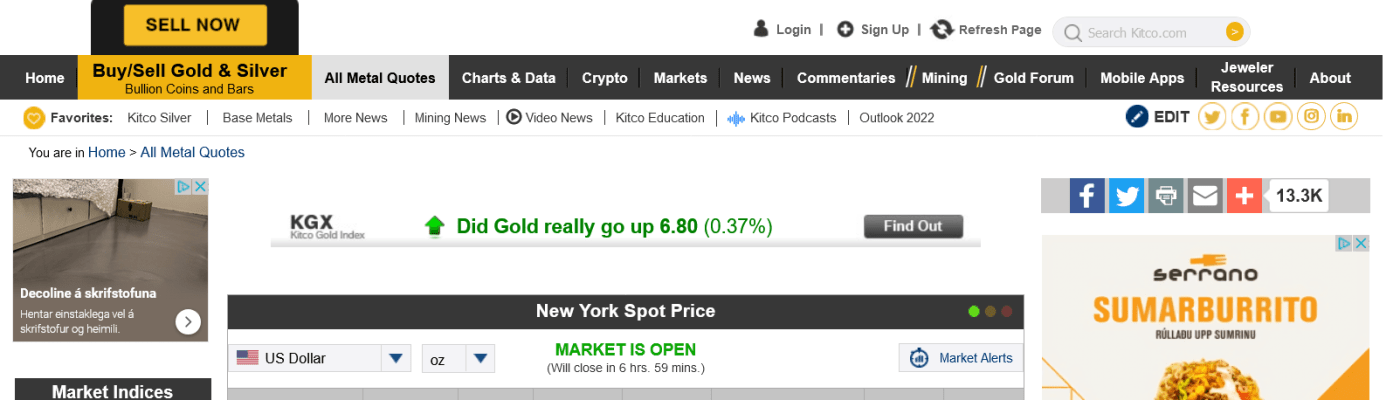Edit the favorites bar

click(x=1158, y=117)
